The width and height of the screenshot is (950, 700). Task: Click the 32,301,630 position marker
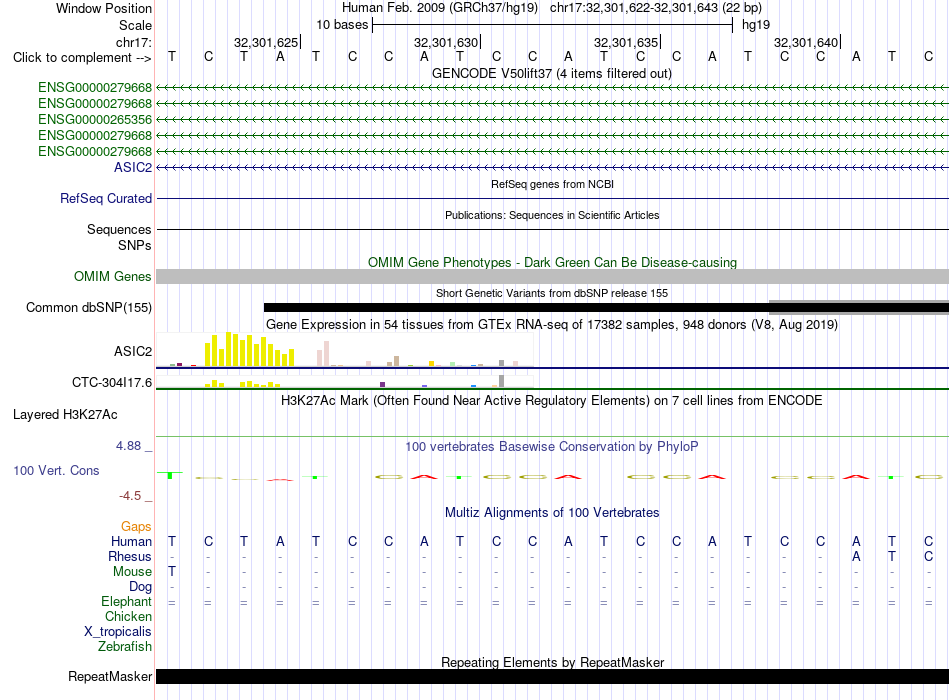446,42
